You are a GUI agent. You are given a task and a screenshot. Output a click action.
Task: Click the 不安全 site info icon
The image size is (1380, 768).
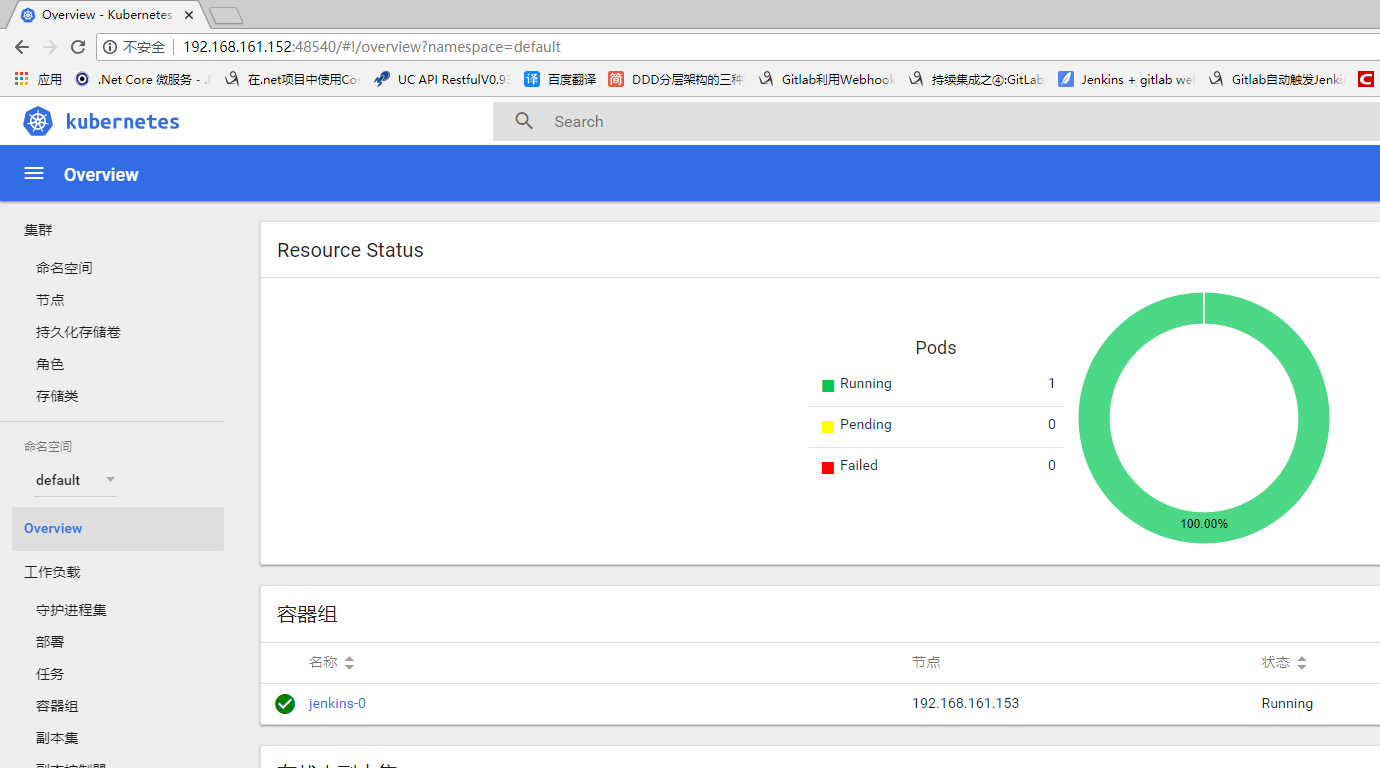pyautogui.click(x=110, y=47)
